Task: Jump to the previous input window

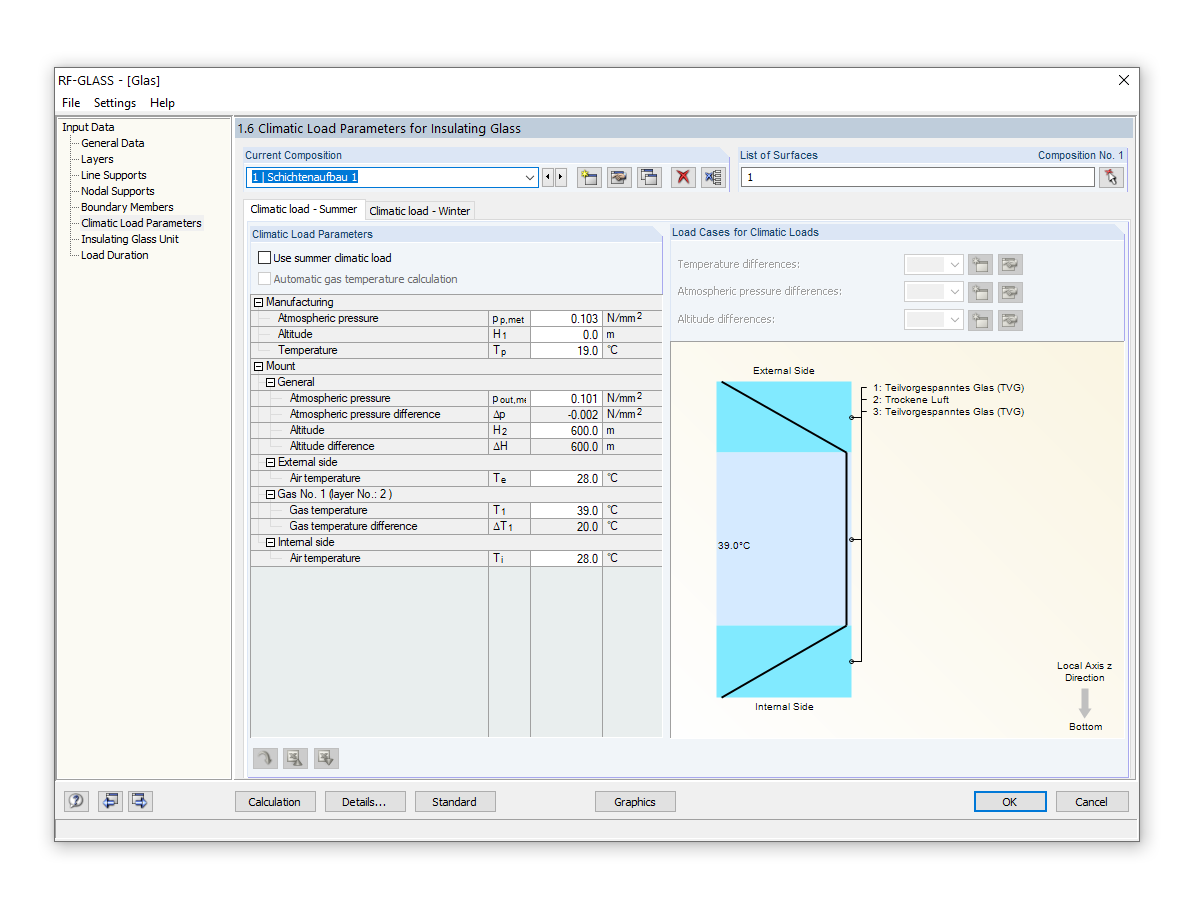Action: [110, 801]
